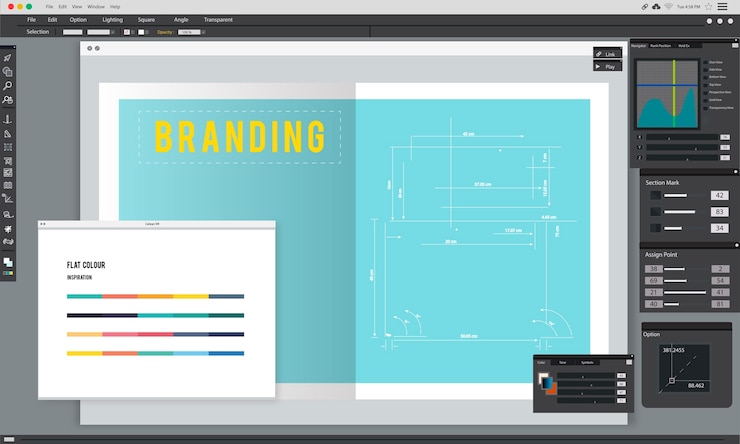This screenshot has height=444, width=740.
Task: Click the Assign Point field showing 69
Action: click(x=654, y=281)
